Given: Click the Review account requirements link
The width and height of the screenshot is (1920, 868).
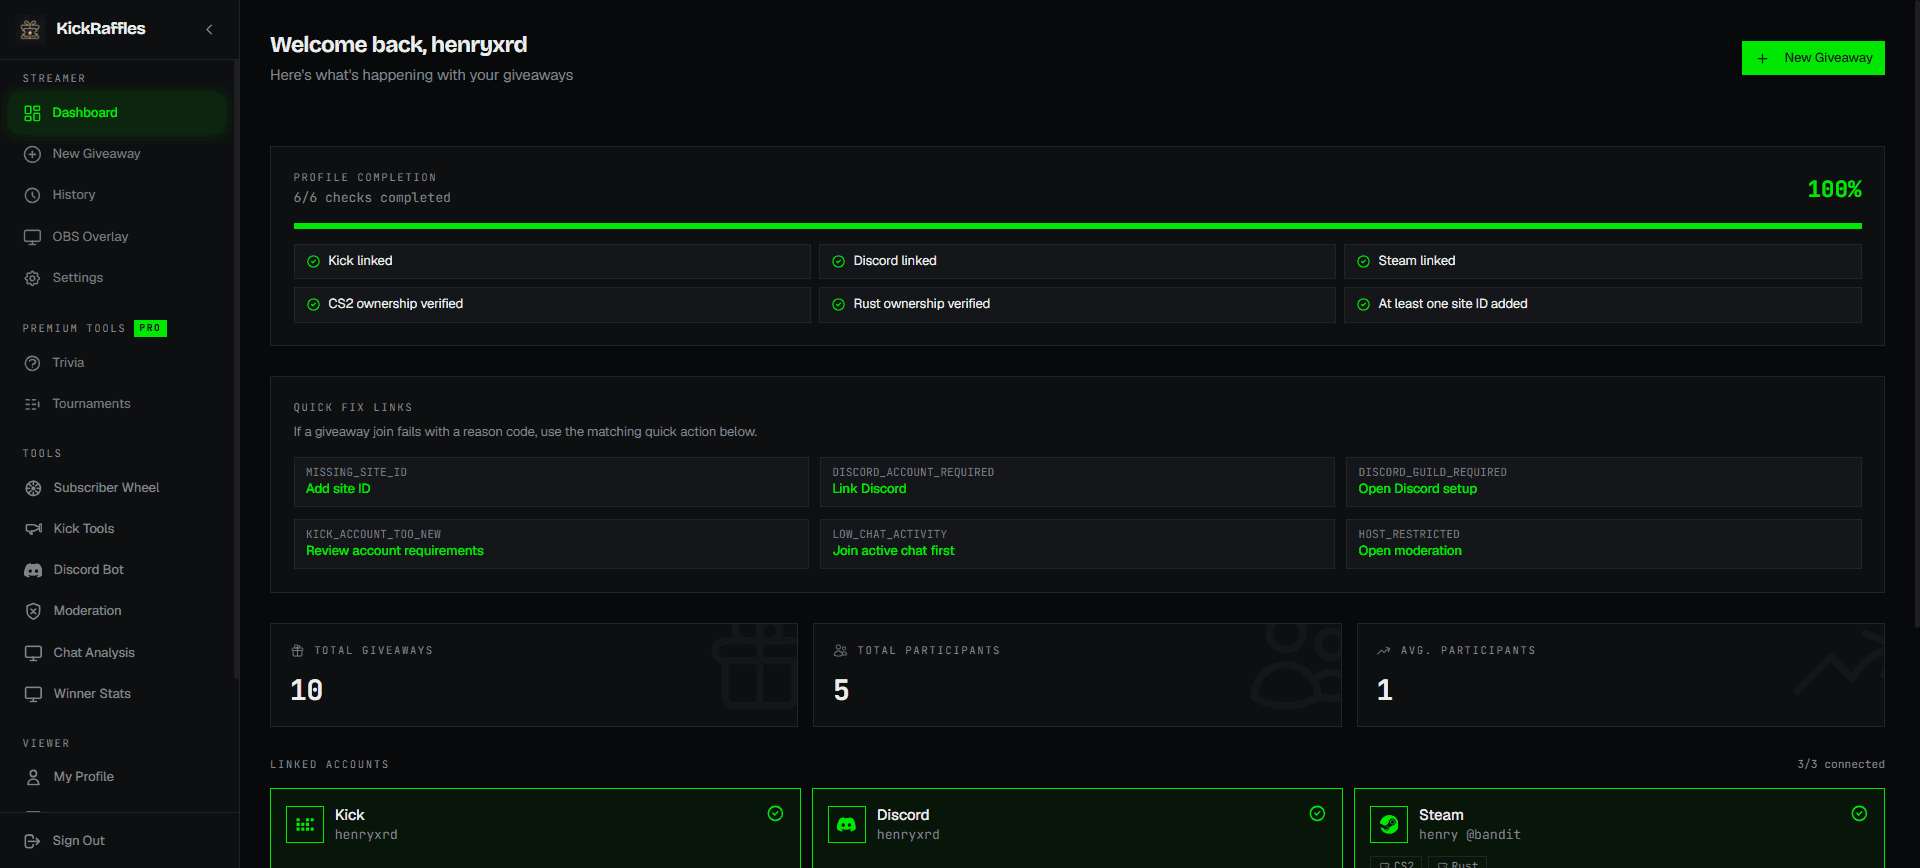Looking at the screenshot, I should click(x=395, y=551).
